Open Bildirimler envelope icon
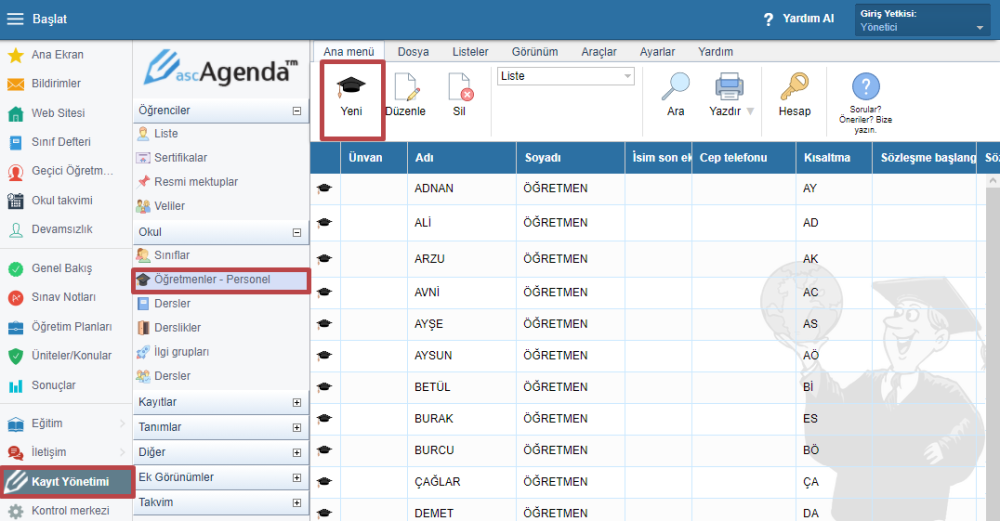Screen dimensions: 1000x521 click(x=15, y=84)
